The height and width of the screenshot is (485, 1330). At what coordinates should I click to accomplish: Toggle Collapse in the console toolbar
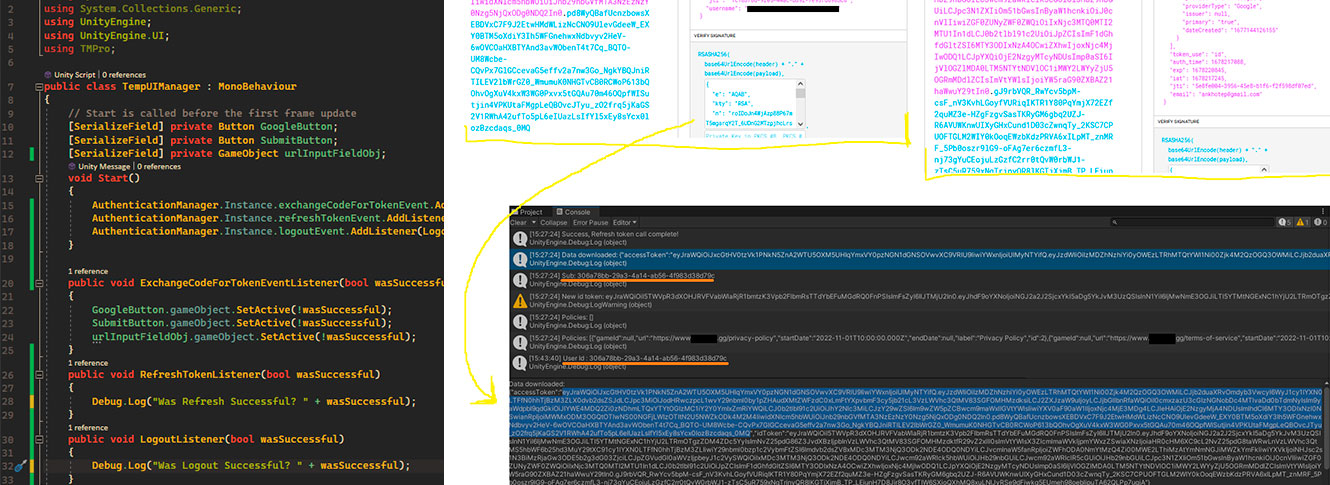[554, 222]
